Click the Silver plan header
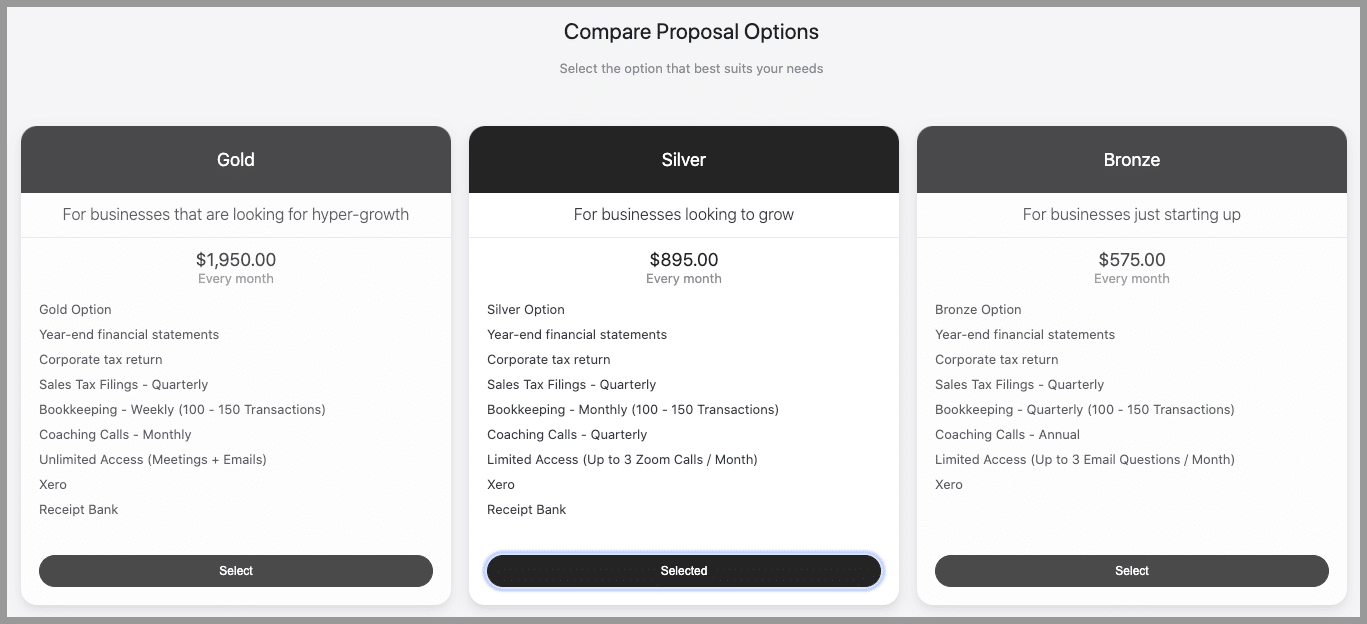Screen dimensions: 1367x624 (x=684, y=160)
